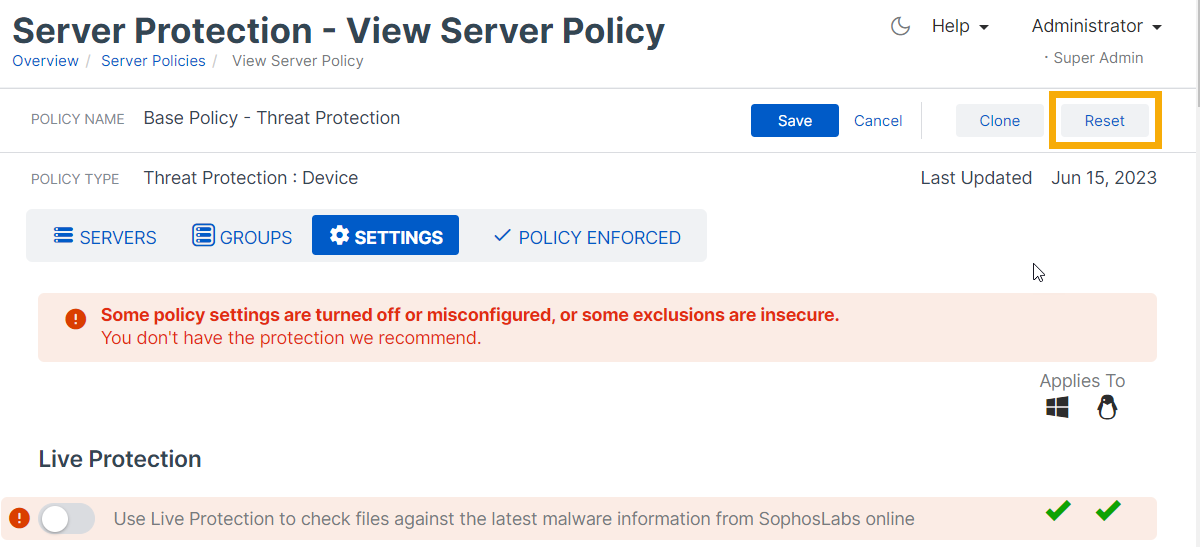Navigate to Server Policies breadcrumb
This screenshot has height=547, width=1200.
coord(153,61)
